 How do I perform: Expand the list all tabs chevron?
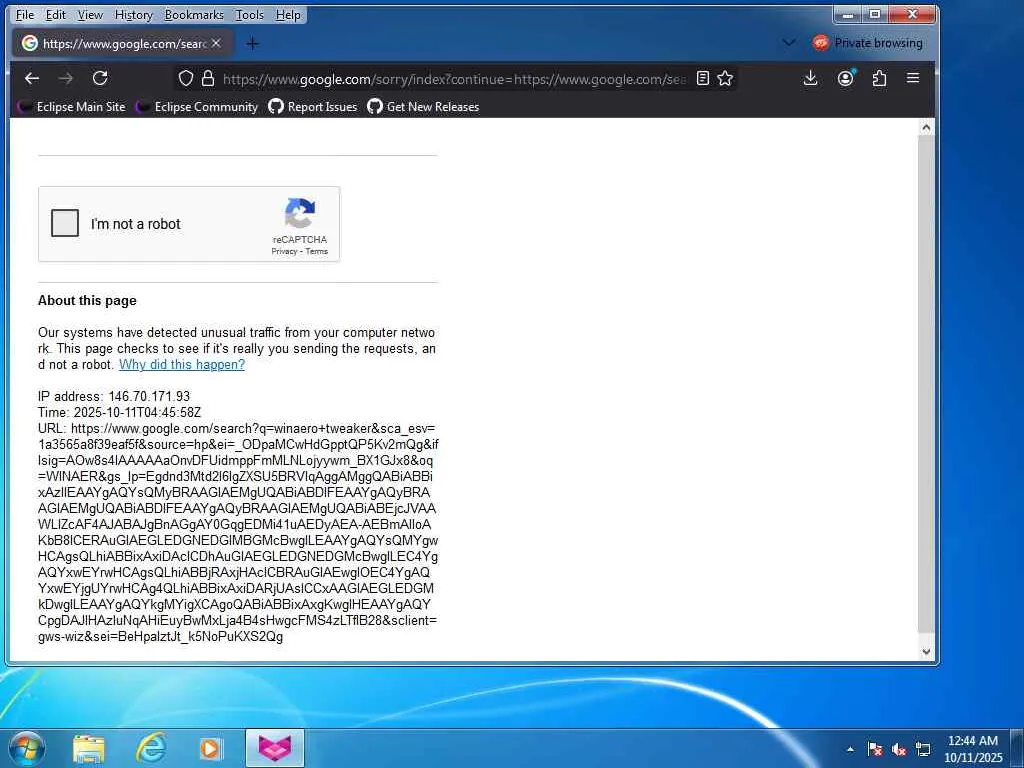coord(789,43)
